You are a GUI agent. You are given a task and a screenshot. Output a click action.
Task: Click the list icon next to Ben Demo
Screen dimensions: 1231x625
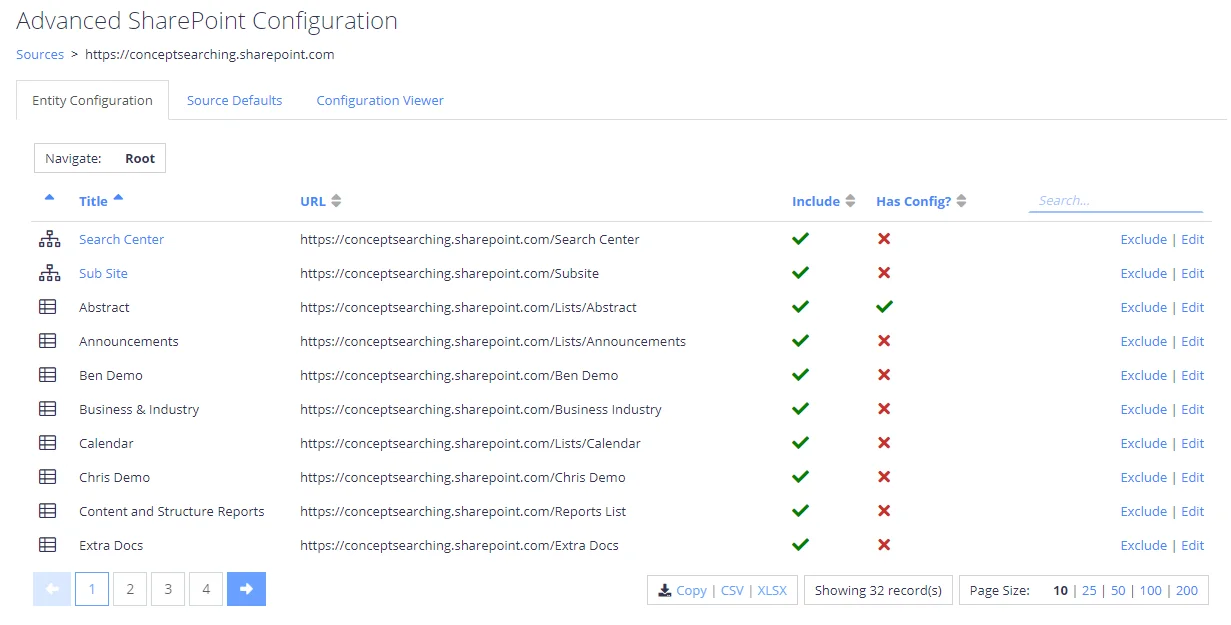pos(48,376)
